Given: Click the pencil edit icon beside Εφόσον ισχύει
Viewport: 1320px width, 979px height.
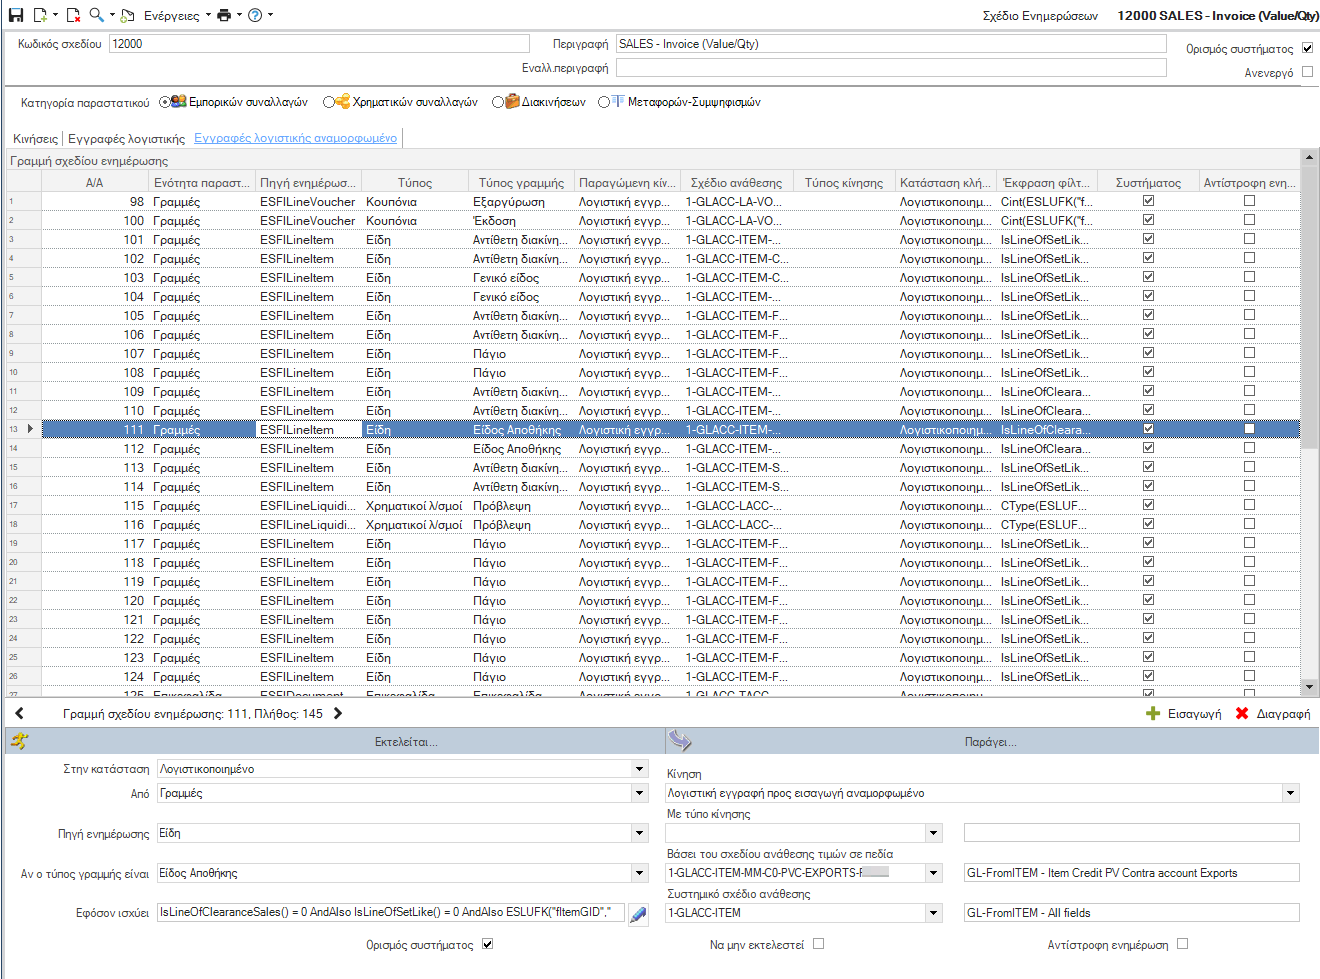Looking at the screenshot, I should point(638,914).
